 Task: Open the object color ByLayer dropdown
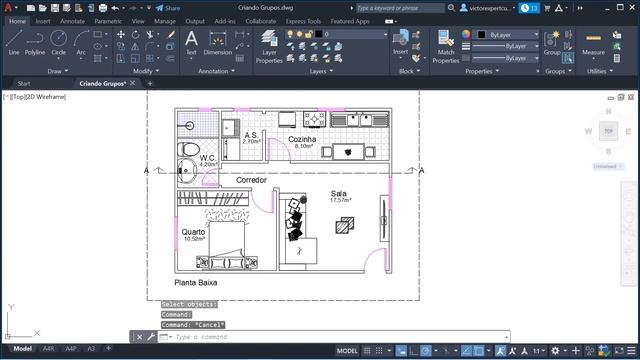(x=507, y=35)
